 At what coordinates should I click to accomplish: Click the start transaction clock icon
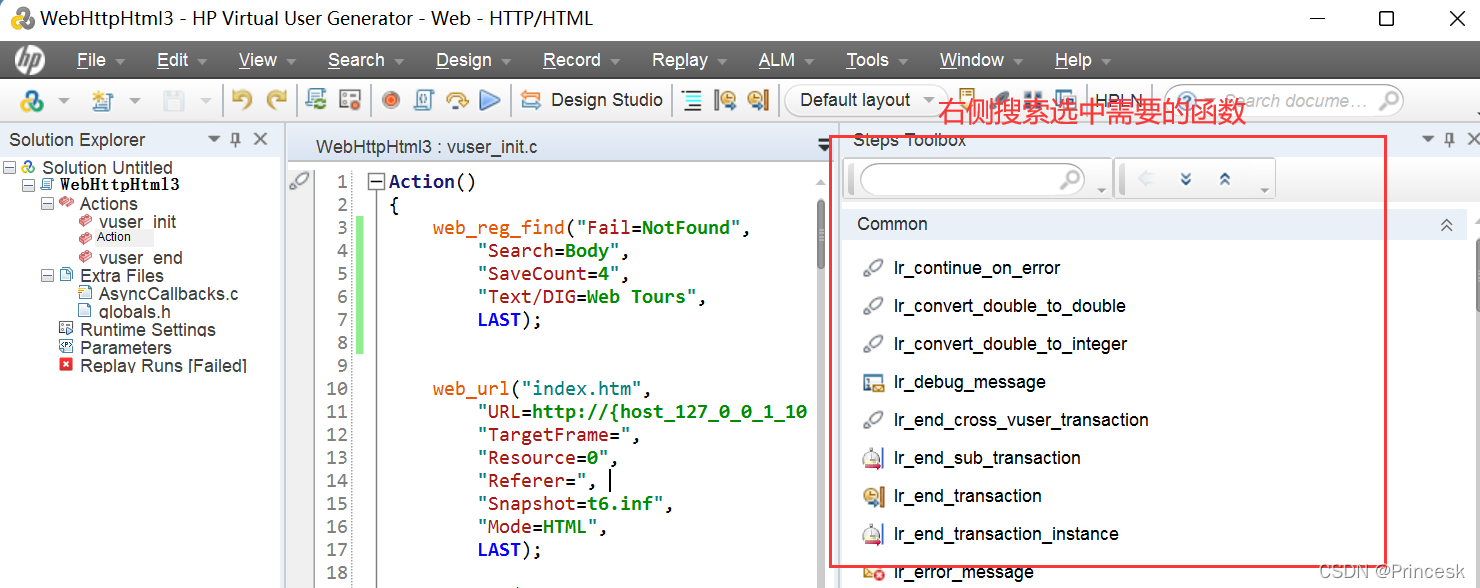point(726,99)
